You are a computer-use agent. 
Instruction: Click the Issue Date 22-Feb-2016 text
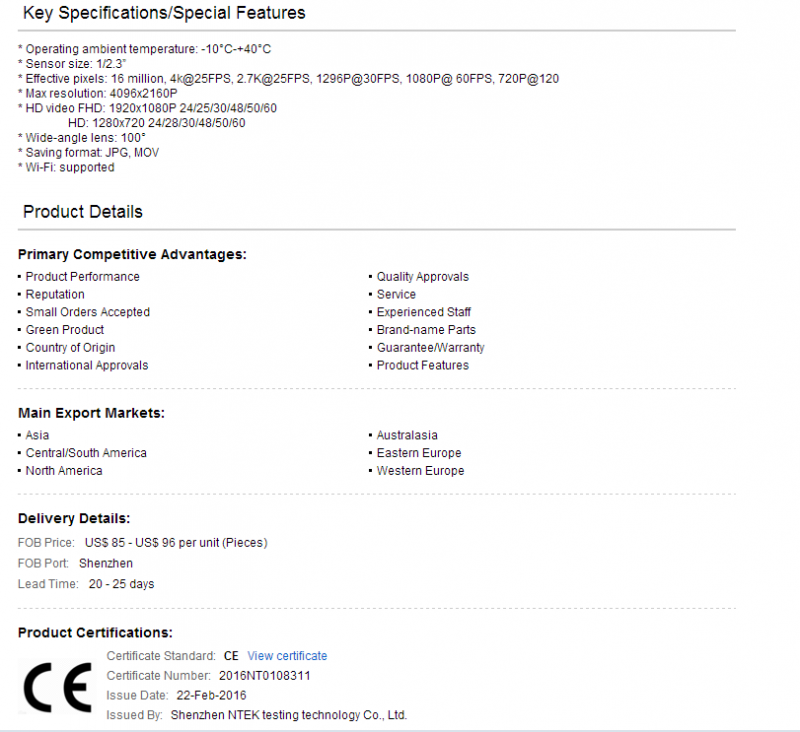coord(211,695)
